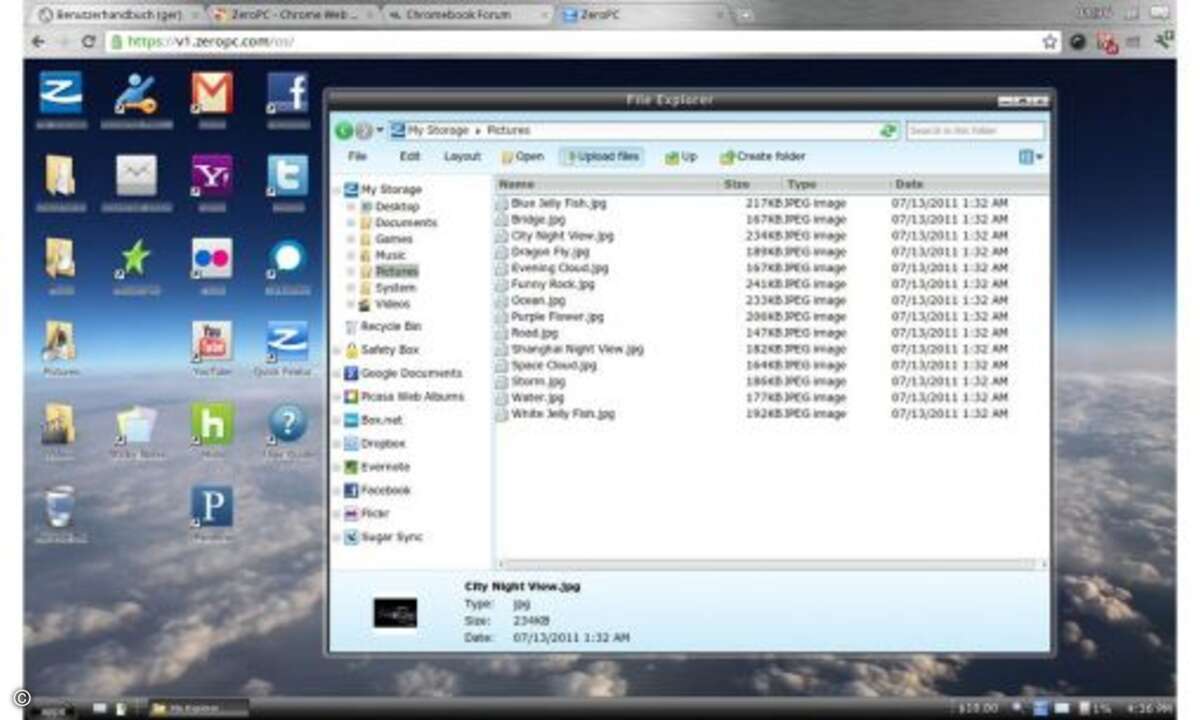Open the Pandora P desktop shortcut
Viewport: 1200px width, 720px height.
[x=212, y=506]
